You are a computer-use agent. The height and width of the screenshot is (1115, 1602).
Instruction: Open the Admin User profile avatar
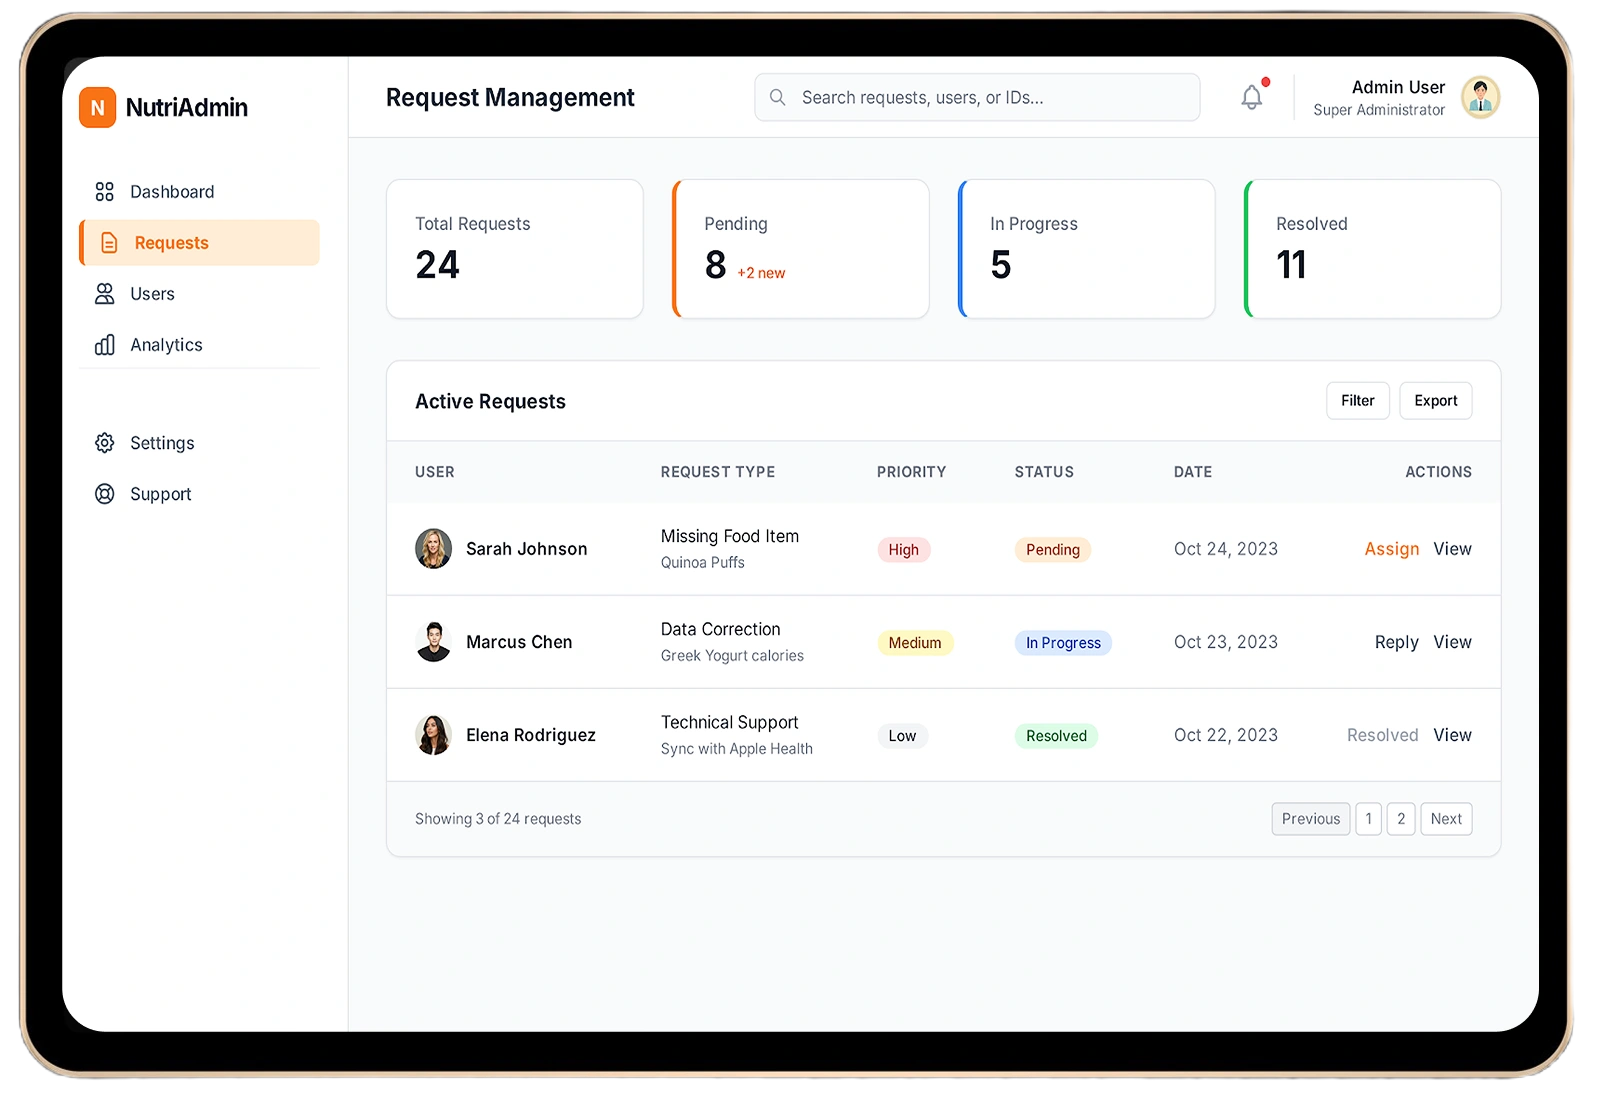pyautogui.click(x=1480, y=98)
